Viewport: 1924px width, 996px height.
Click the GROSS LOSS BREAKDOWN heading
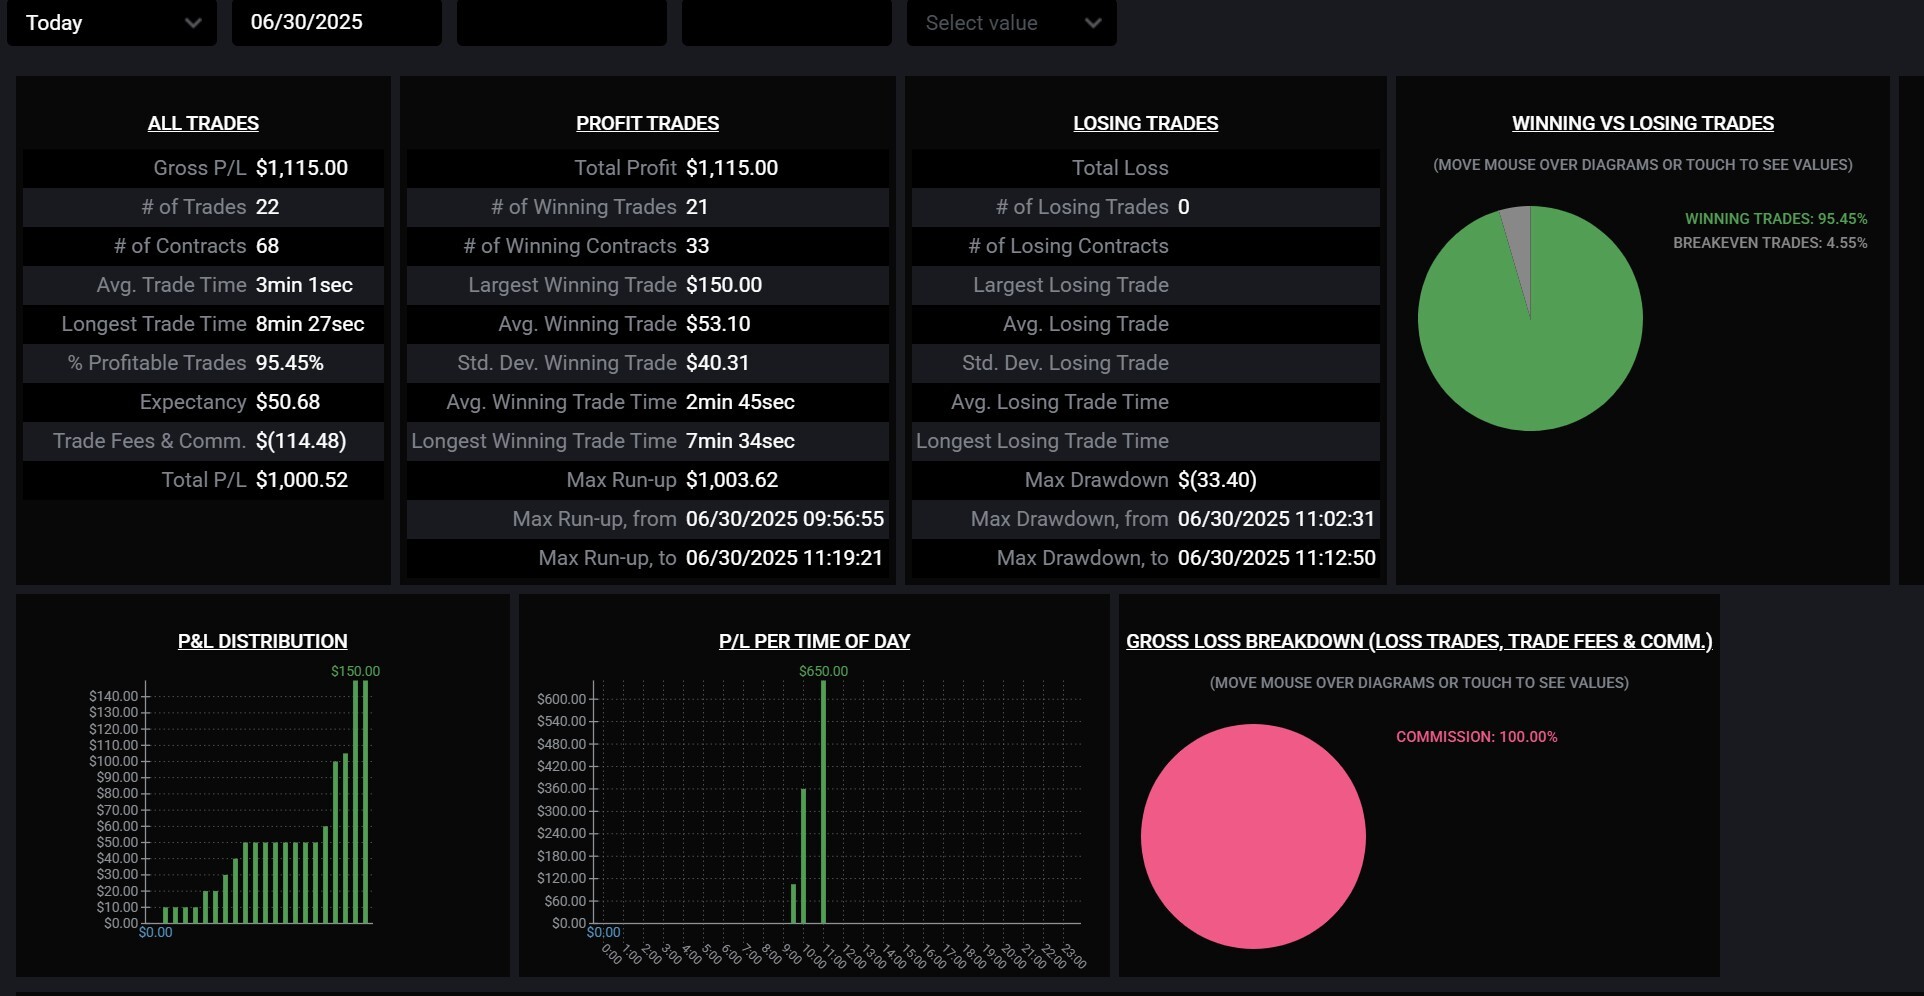(1418, 641)
